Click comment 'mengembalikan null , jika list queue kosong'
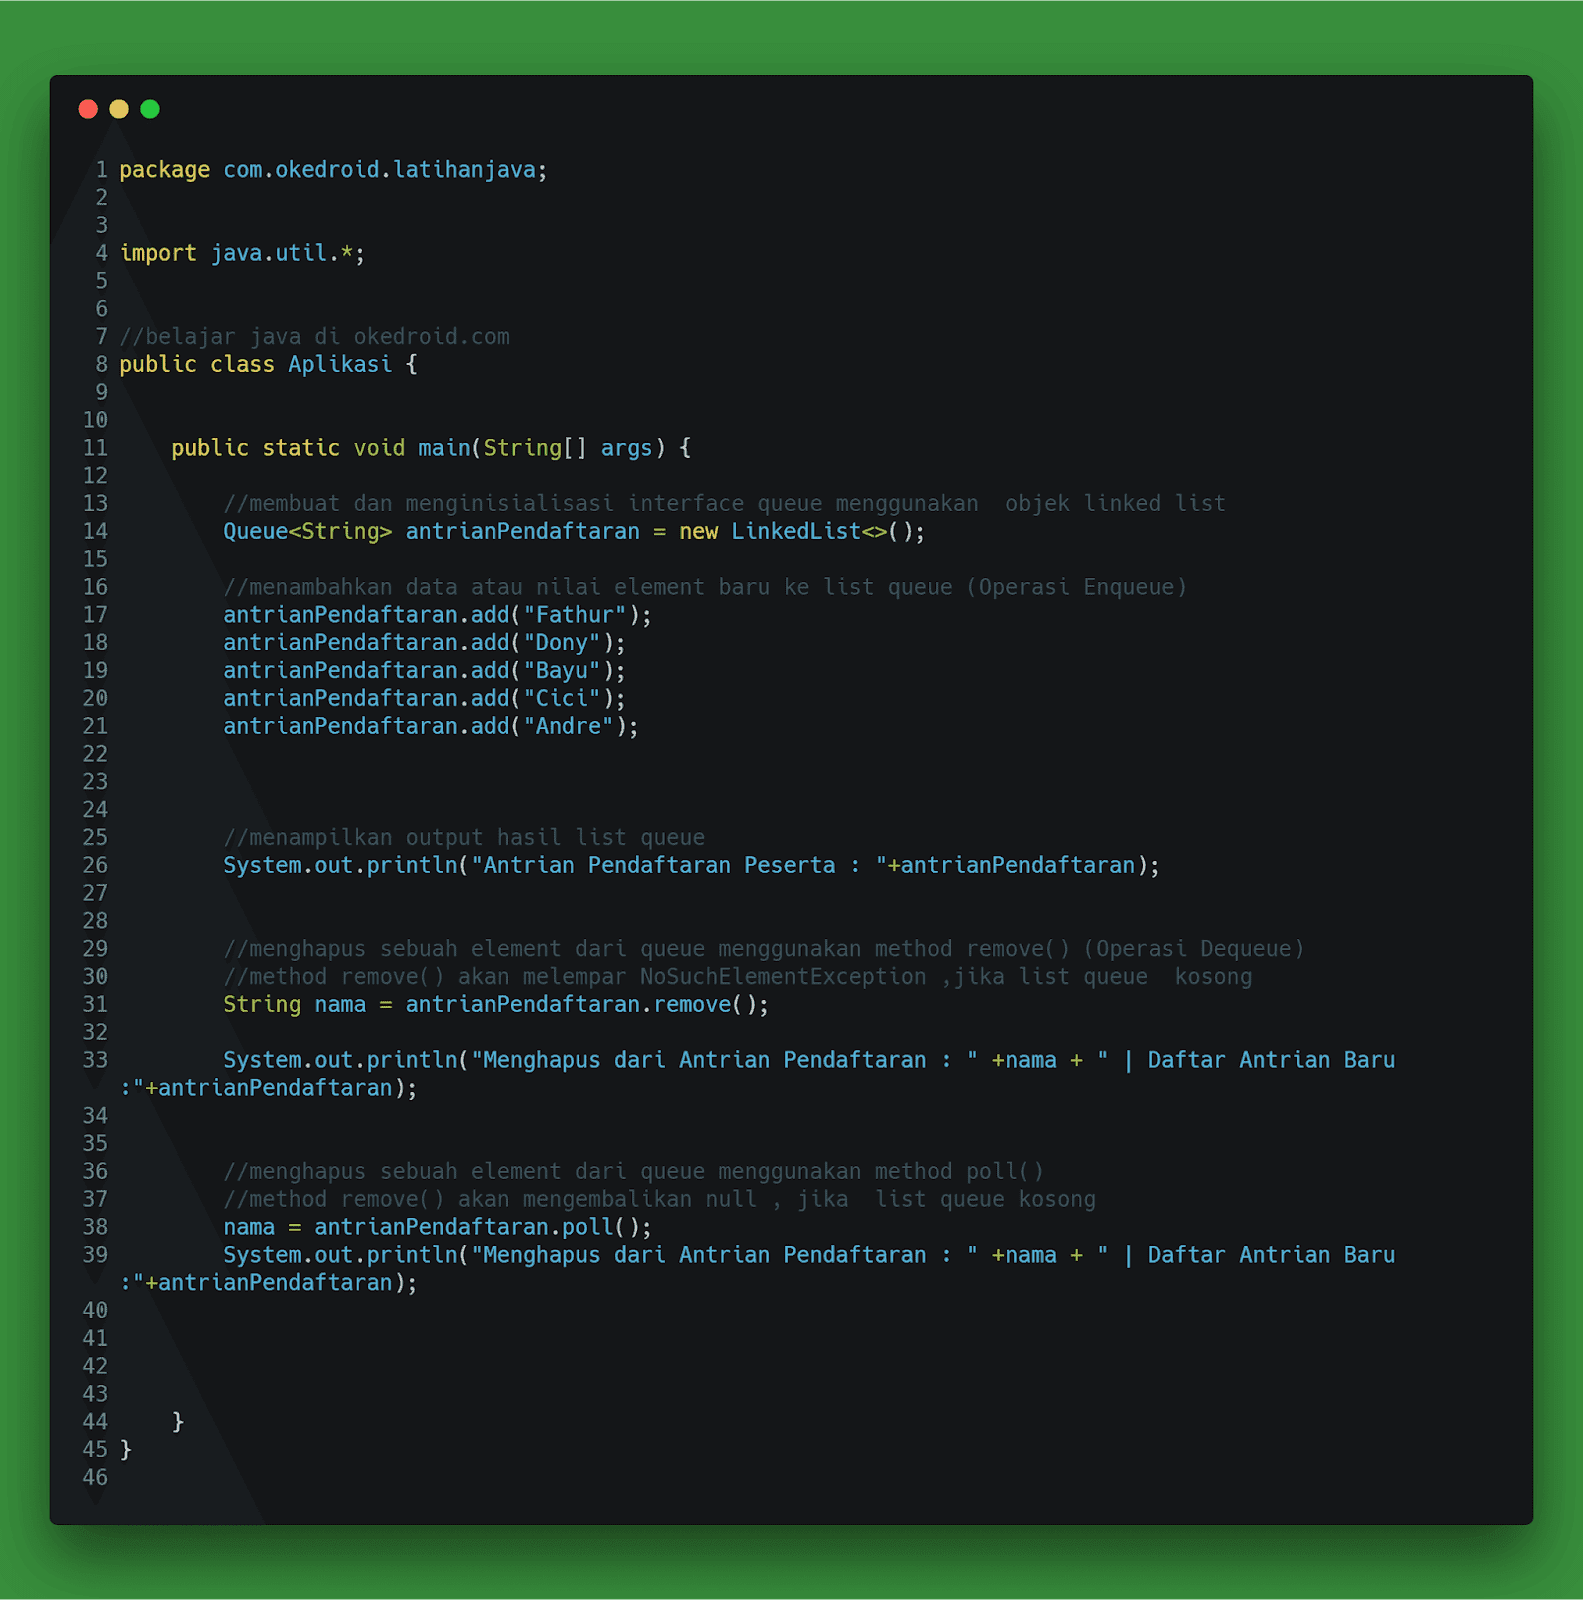 click(660, 1199)
